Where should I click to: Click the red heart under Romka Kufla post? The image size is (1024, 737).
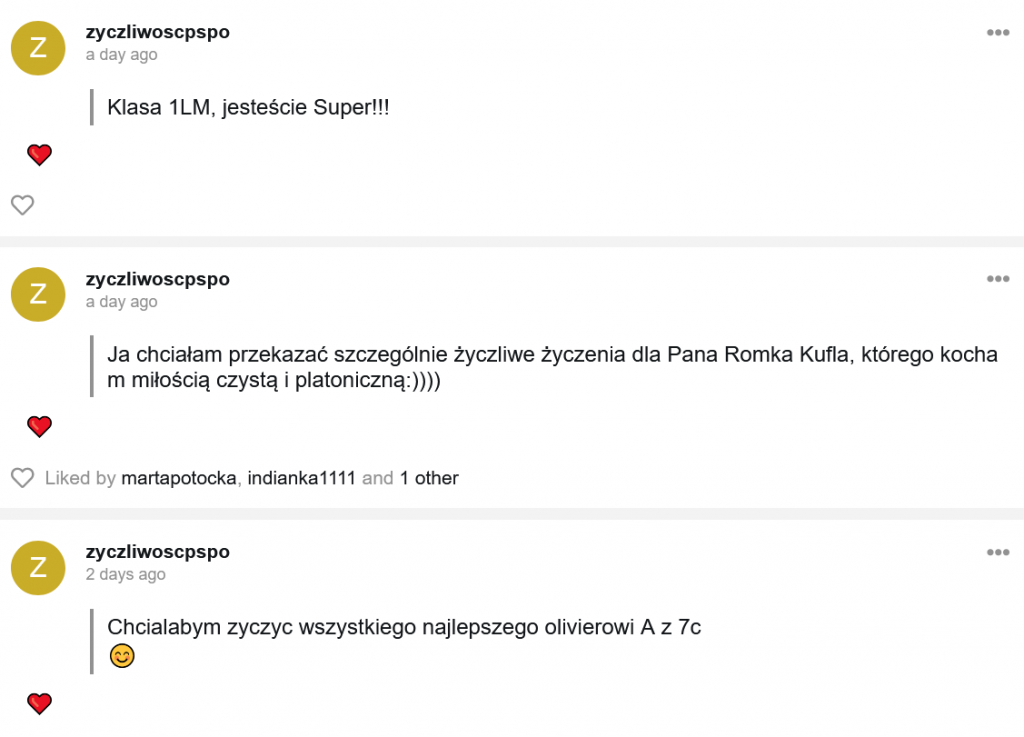(x=39, y=427)
